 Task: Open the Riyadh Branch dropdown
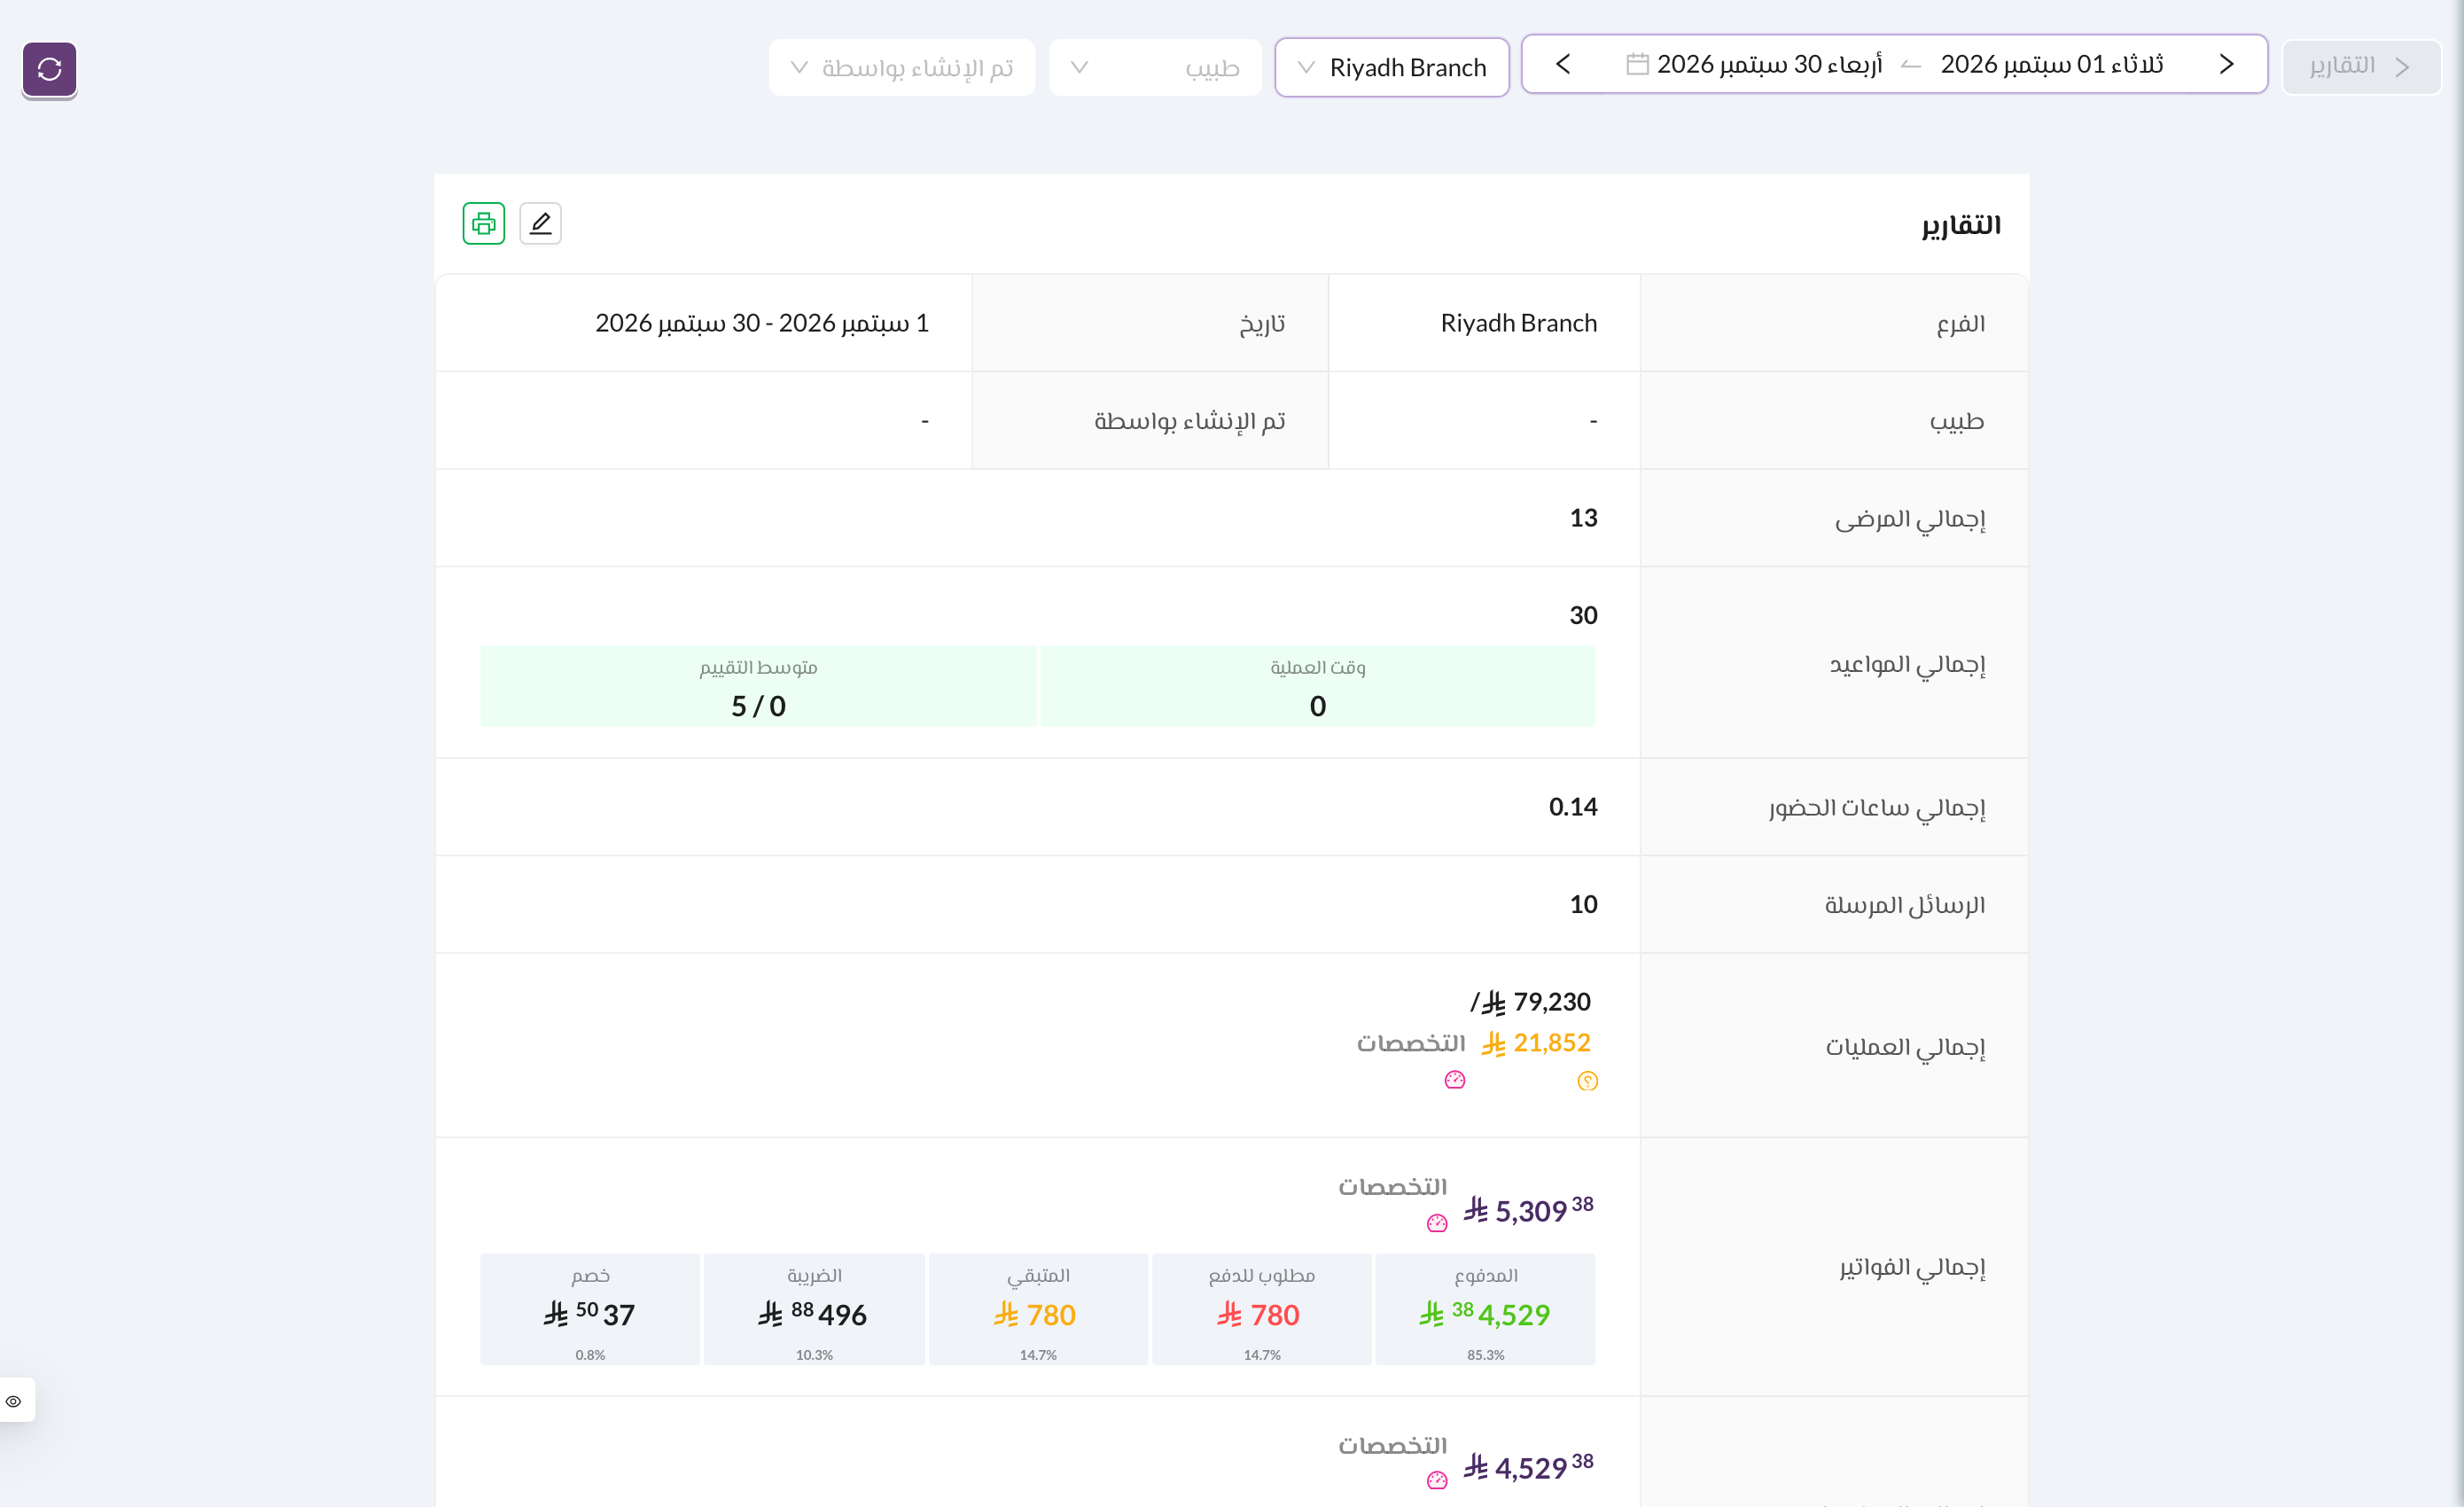[1392, 68]
